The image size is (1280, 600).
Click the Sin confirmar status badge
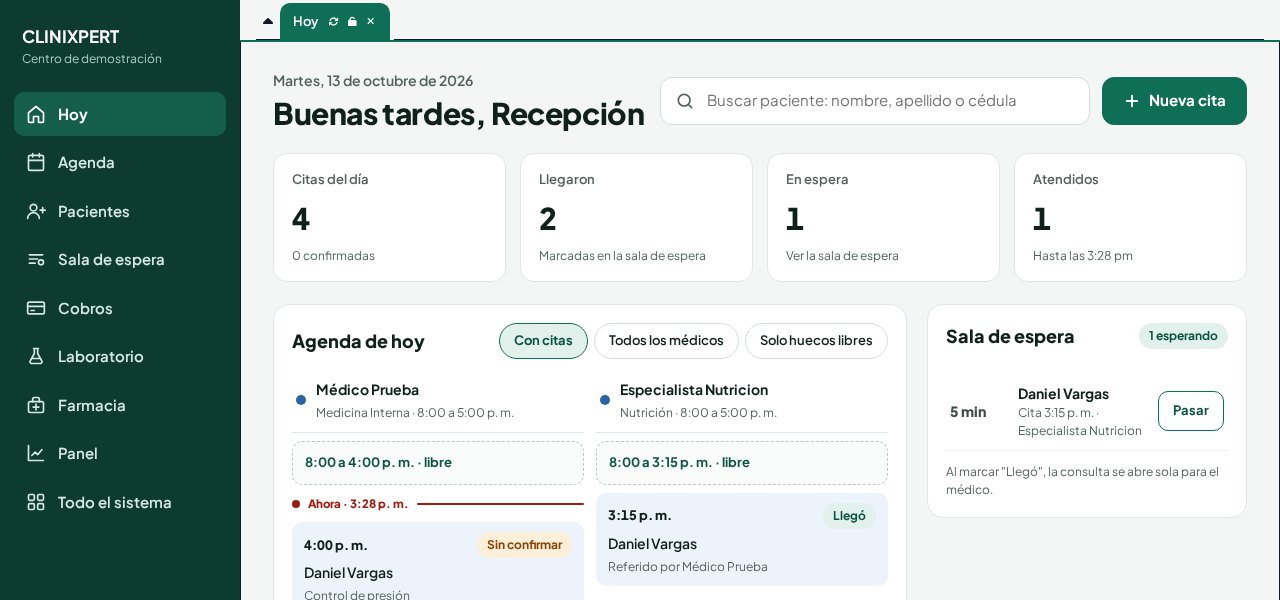tap(524, 545)
